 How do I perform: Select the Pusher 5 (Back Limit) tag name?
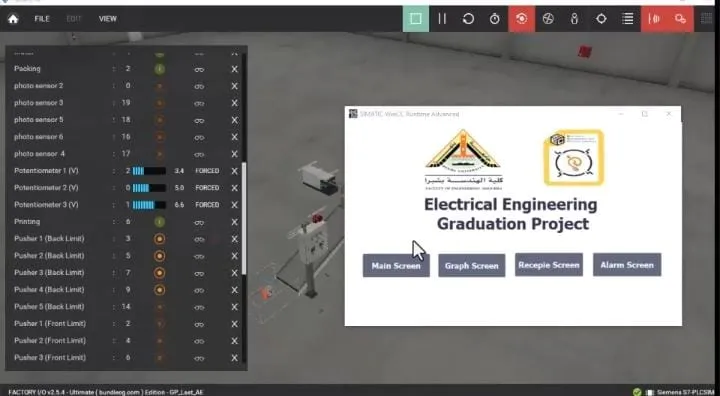49,306
